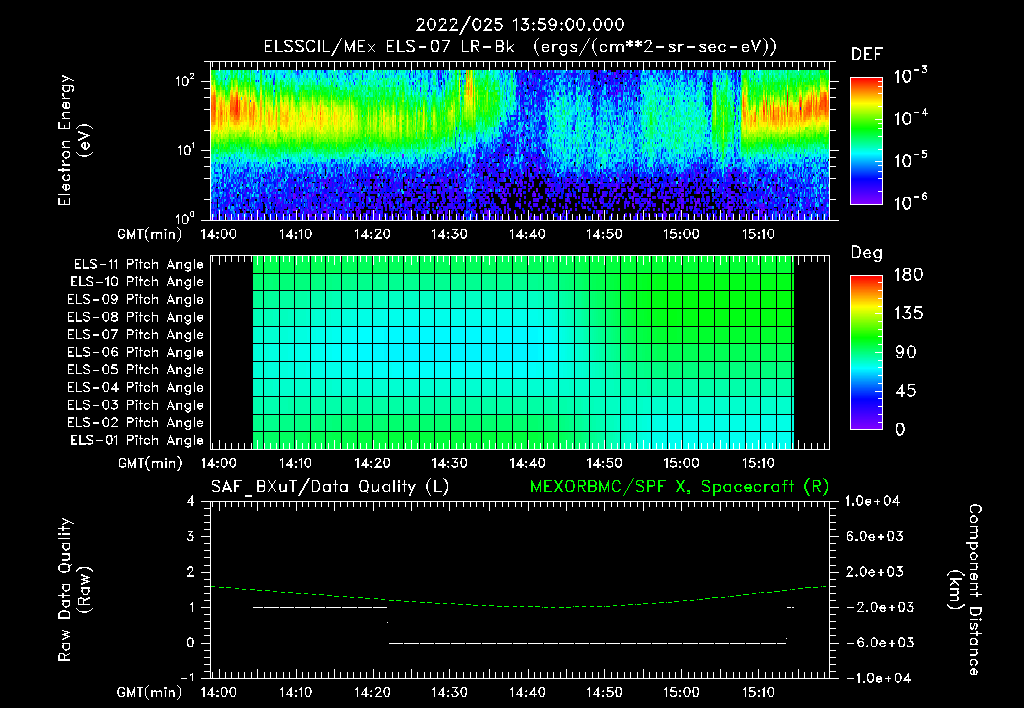Click the Deg label above pitch color bar
This screenshot has width=1024, height=708.
[x=867, y=253]
